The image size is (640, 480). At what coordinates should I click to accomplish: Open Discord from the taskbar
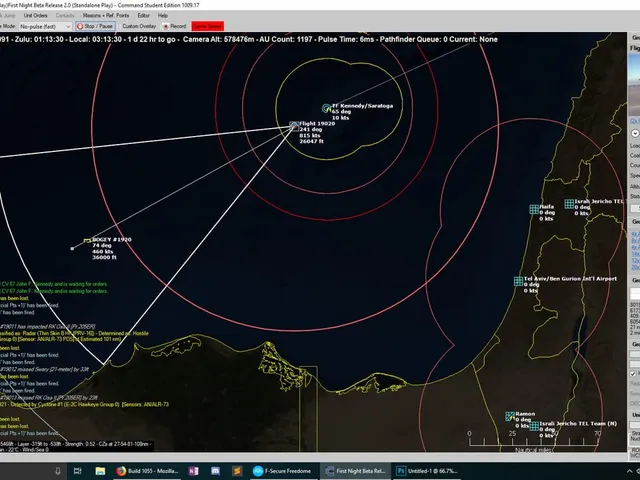[x=216, y=471]
